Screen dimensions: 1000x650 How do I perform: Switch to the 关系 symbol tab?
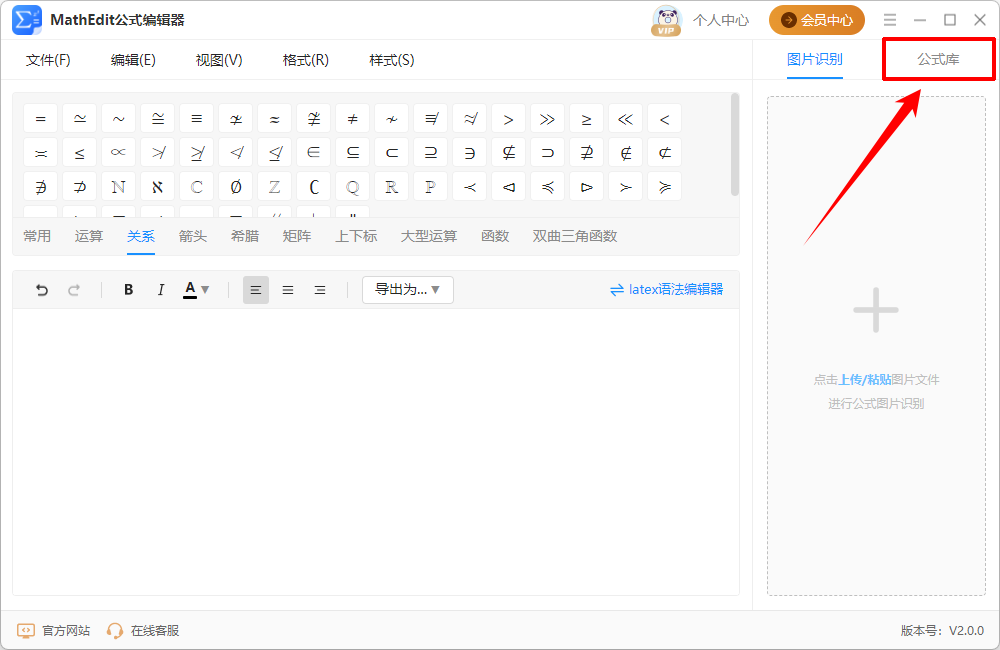141,236
